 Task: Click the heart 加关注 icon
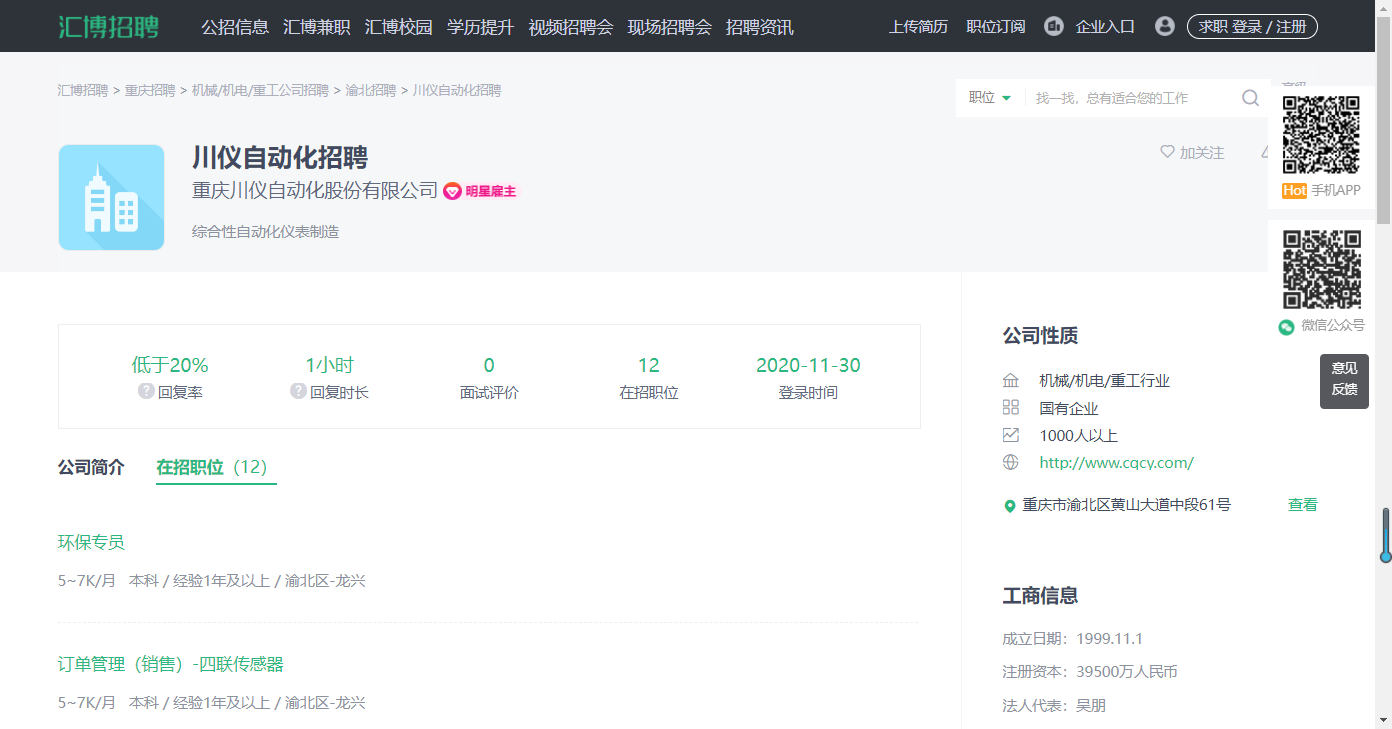click(x=1167, y=152)
